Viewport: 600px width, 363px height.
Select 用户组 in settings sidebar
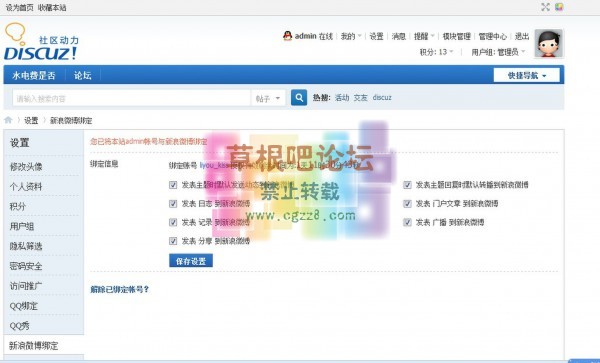pos(22,226)
